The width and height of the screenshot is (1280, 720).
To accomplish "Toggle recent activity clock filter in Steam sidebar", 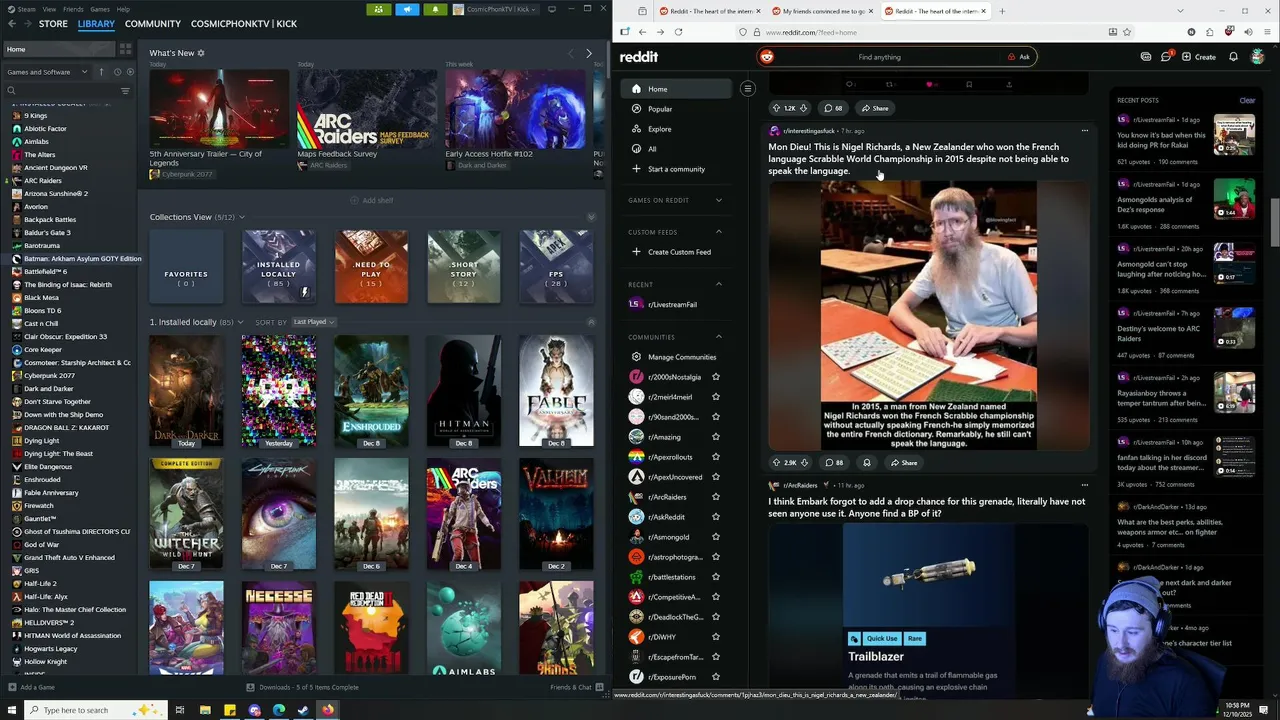I will click(117, 72).
